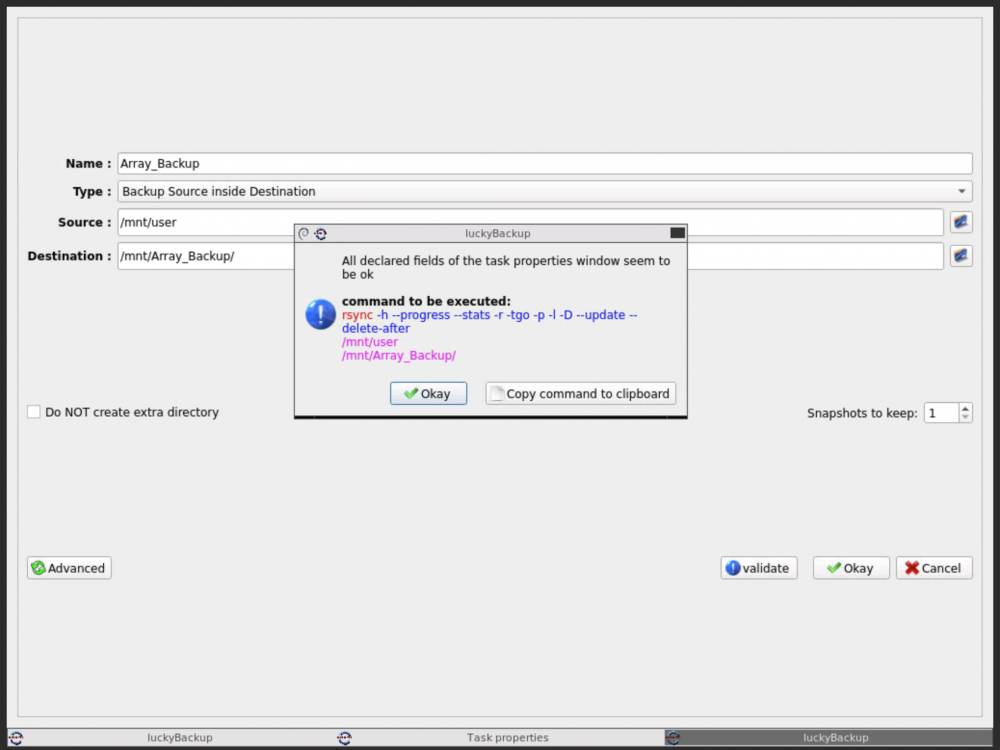Cancel the task properties

934,568
